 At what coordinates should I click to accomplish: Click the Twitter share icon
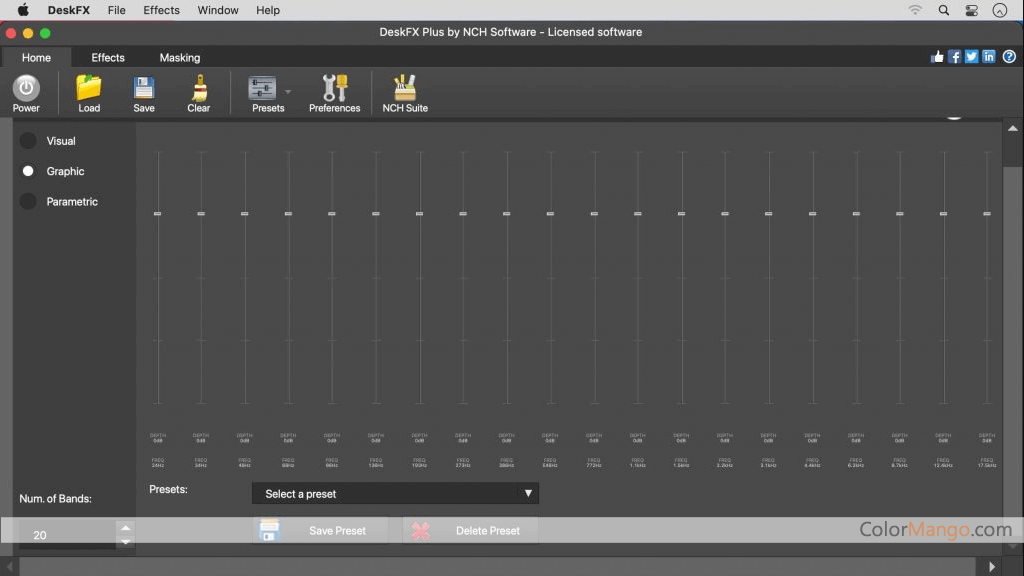click(971, 57)
